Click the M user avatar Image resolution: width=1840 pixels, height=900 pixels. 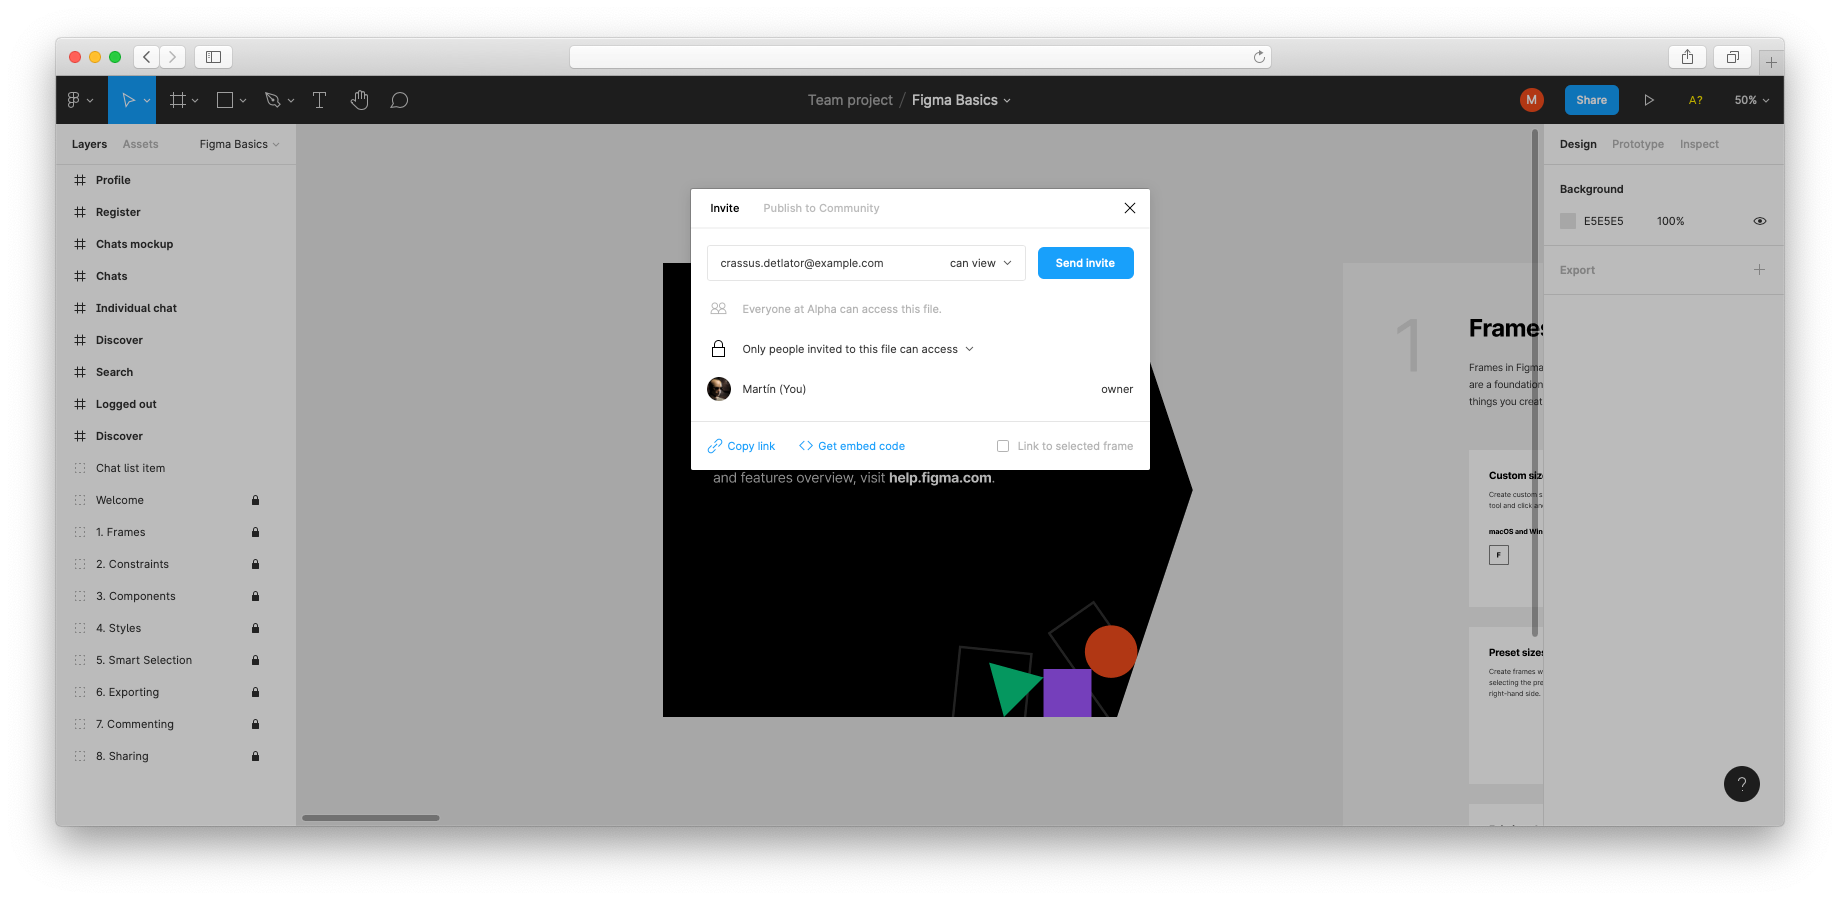click(1531, 100)
